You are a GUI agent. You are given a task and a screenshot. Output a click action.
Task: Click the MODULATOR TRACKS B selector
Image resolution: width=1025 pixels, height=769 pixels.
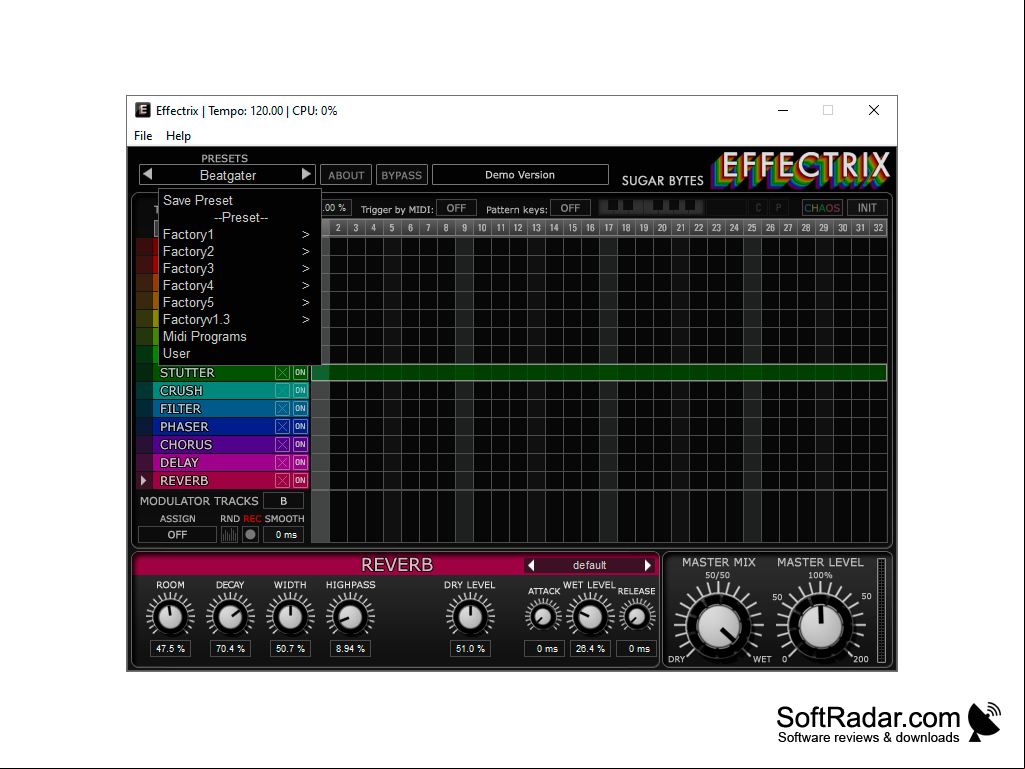(x=283, y=501)
